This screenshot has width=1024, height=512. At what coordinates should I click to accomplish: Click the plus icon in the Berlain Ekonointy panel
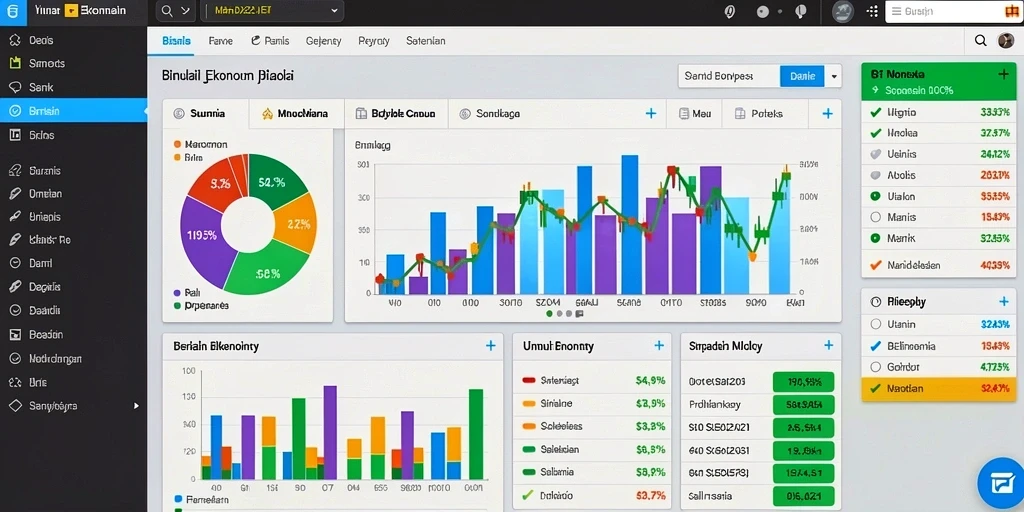[490, 346]
